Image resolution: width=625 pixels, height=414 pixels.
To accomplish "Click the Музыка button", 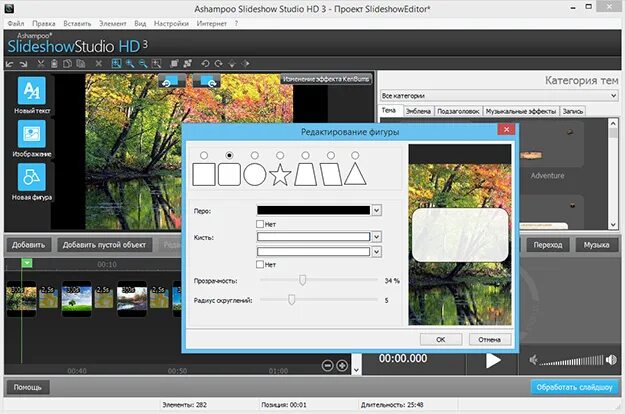I will tap(596, 245).
